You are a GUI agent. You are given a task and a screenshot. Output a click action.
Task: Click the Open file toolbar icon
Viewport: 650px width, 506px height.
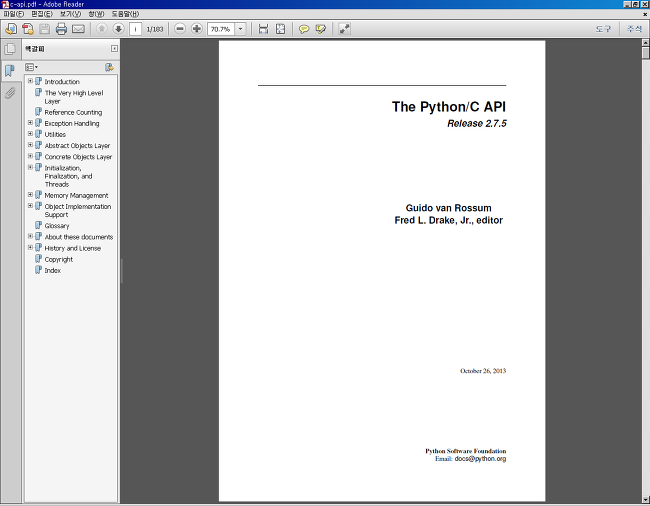11,29
